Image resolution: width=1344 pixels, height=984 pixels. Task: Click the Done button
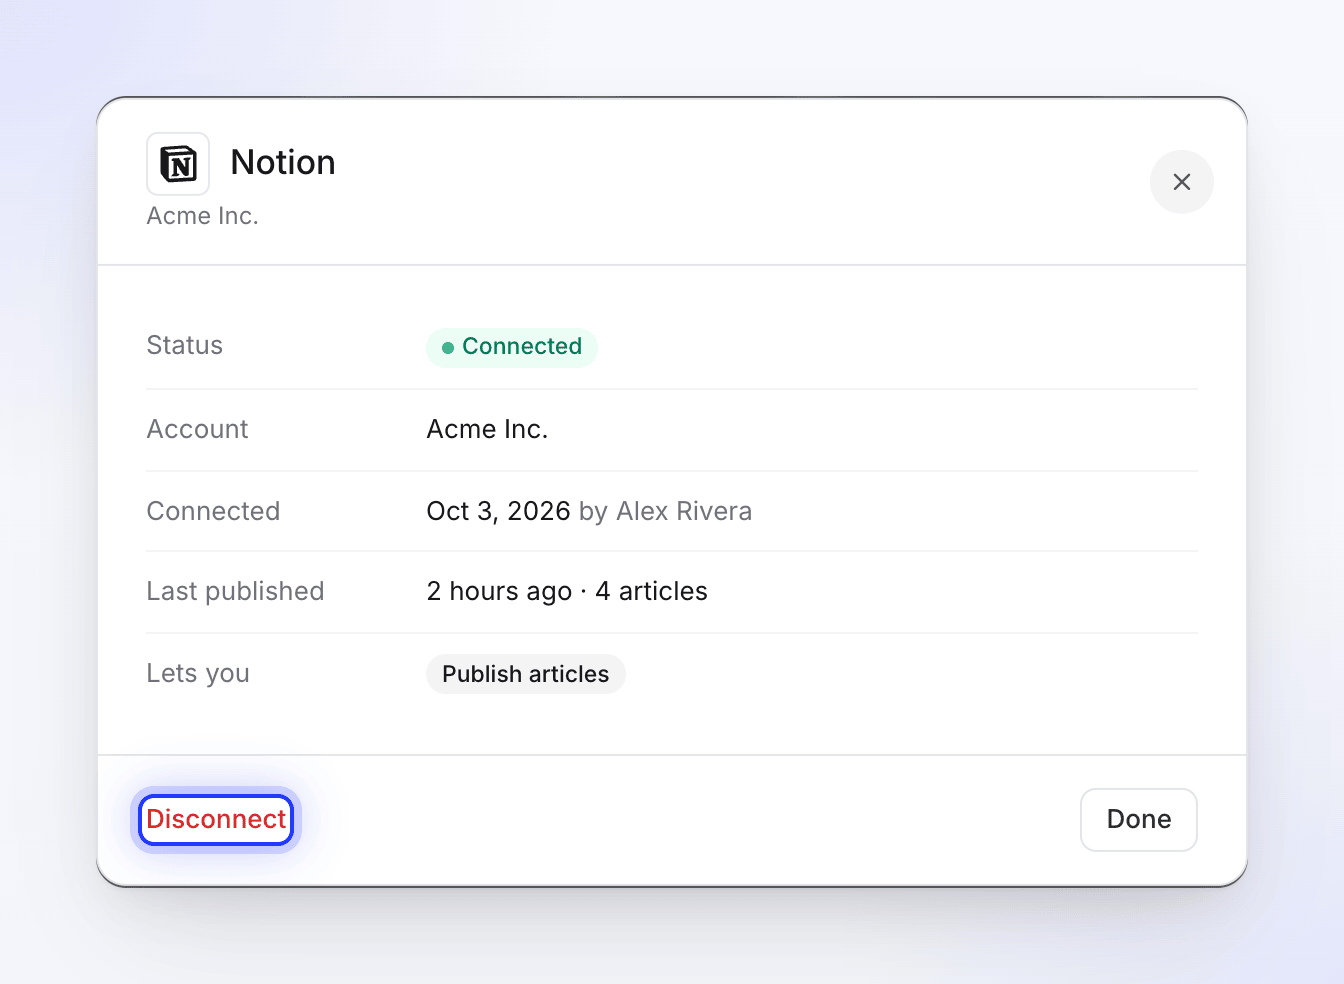coord(1138,820)
